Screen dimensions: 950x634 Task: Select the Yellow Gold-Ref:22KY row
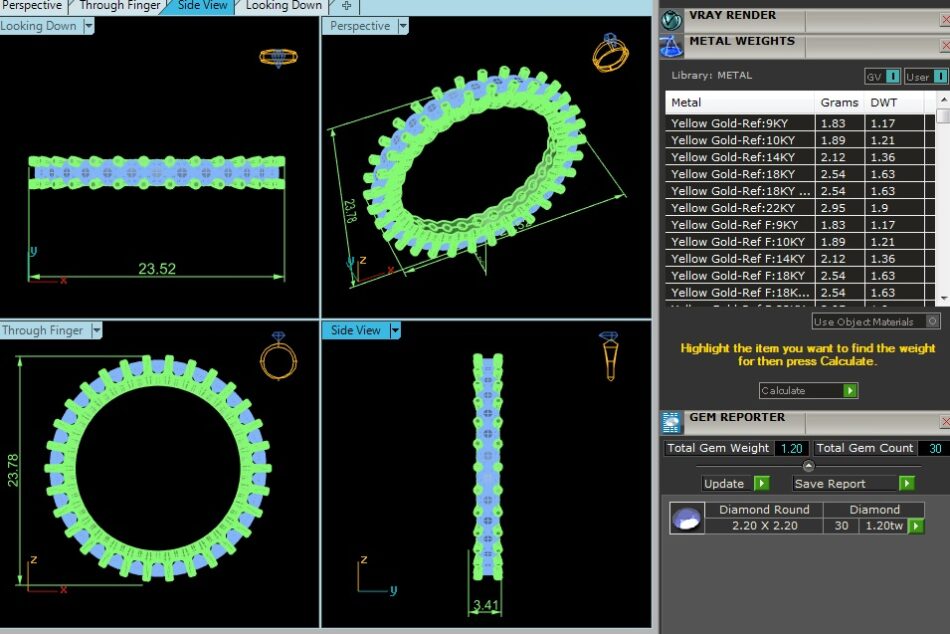click(x=800, y=208)
